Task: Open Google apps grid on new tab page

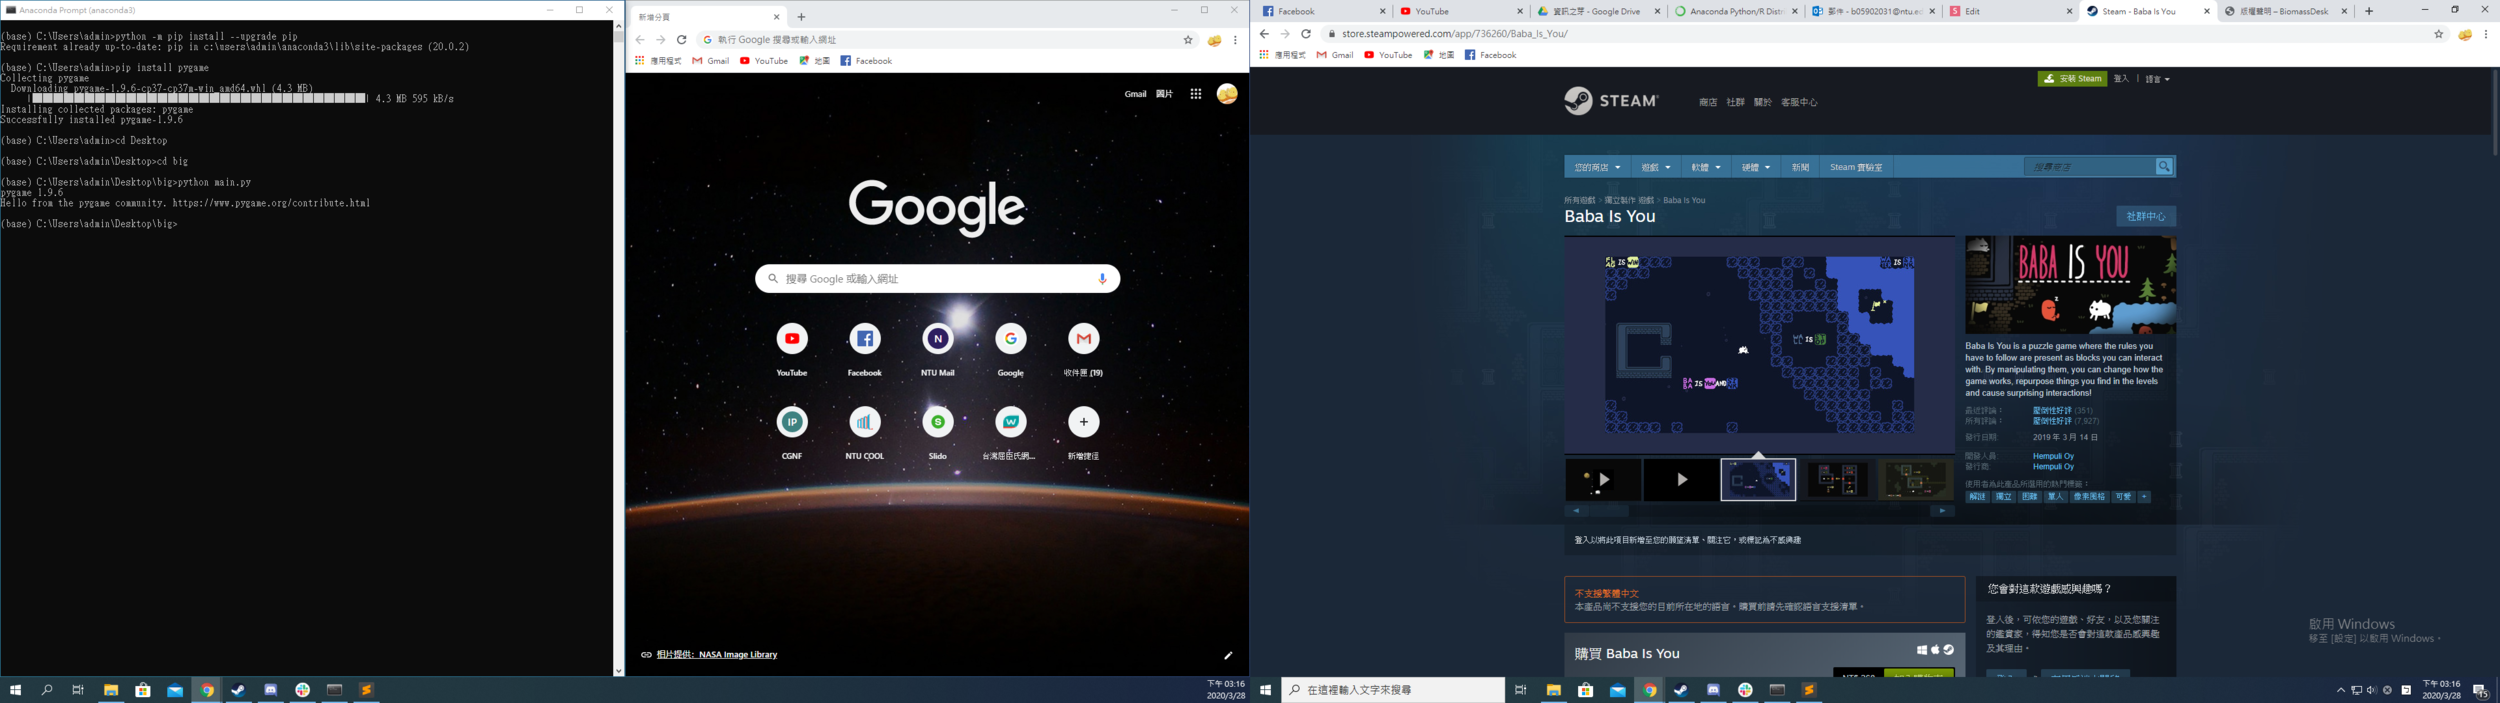Action: (1195, 94)
